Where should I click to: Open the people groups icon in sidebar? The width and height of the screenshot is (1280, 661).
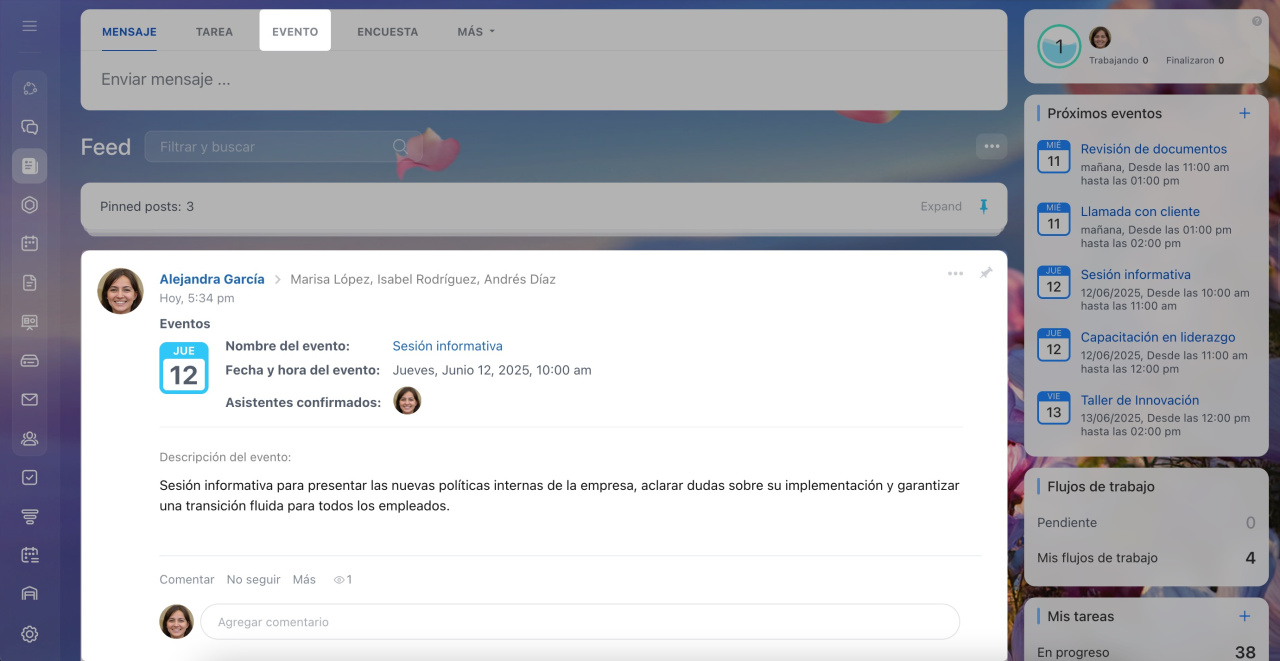[x=29, y=438]
